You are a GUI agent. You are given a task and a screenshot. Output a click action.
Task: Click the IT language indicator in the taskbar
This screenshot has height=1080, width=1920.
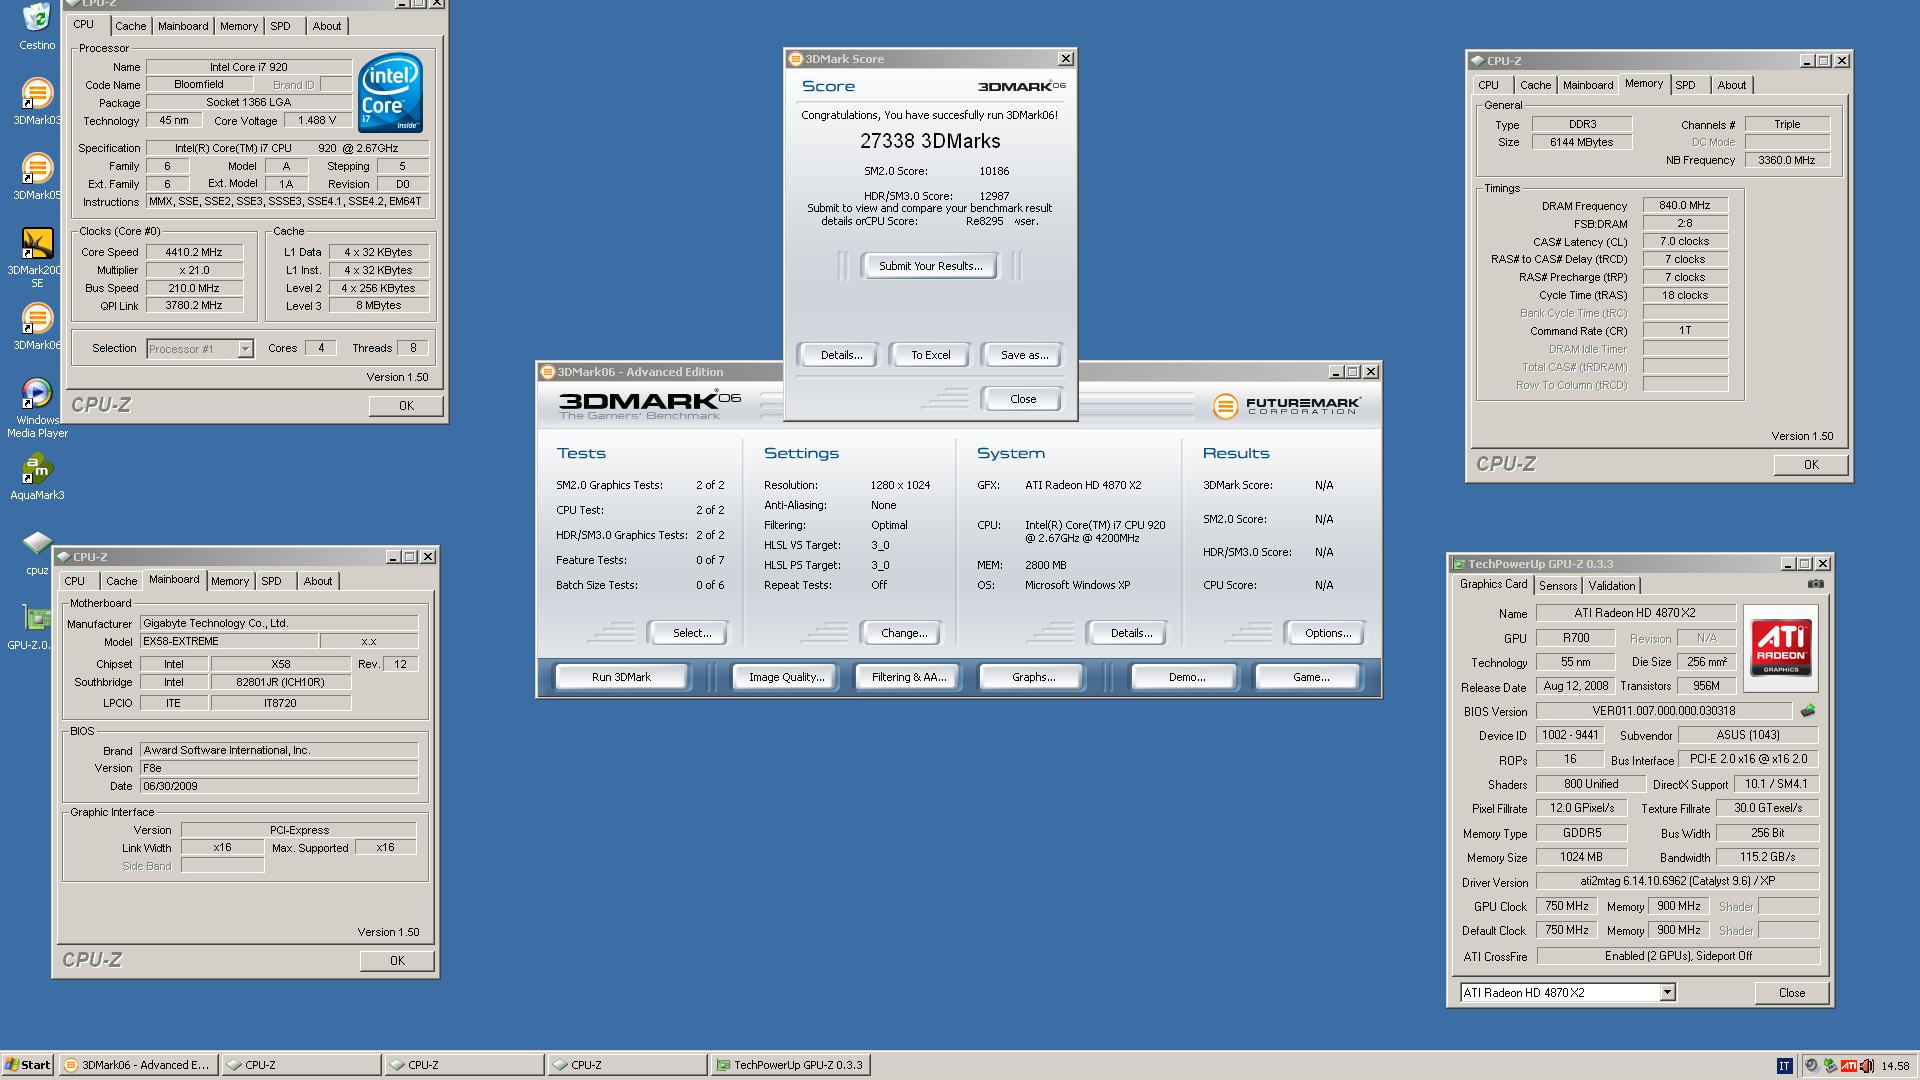(1784, 1066)
